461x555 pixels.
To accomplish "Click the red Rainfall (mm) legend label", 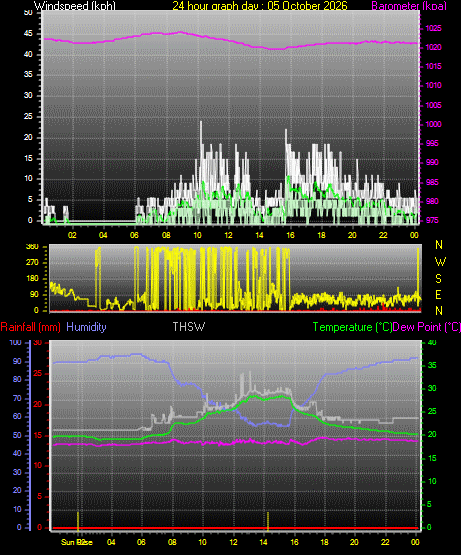I will coord(30,327).
